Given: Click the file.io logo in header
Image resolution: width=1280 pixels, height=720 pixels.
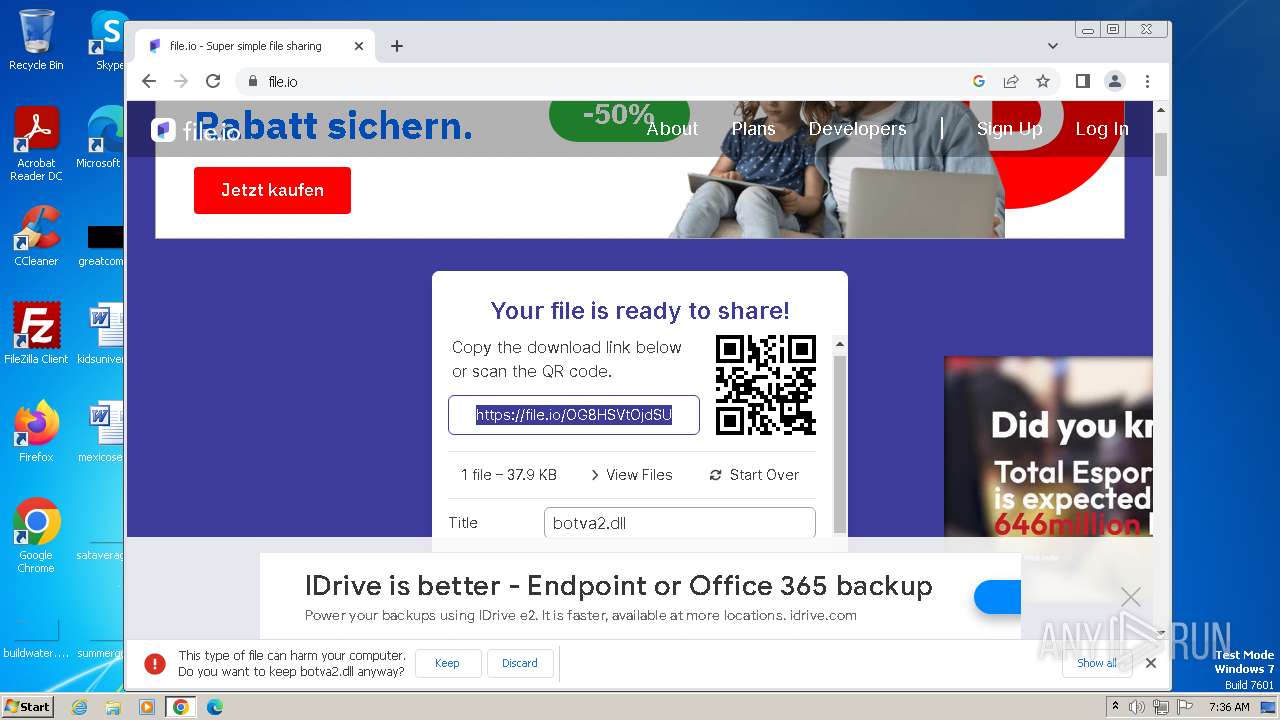Looking at the screenshot, I should click(x=195, y=130).
